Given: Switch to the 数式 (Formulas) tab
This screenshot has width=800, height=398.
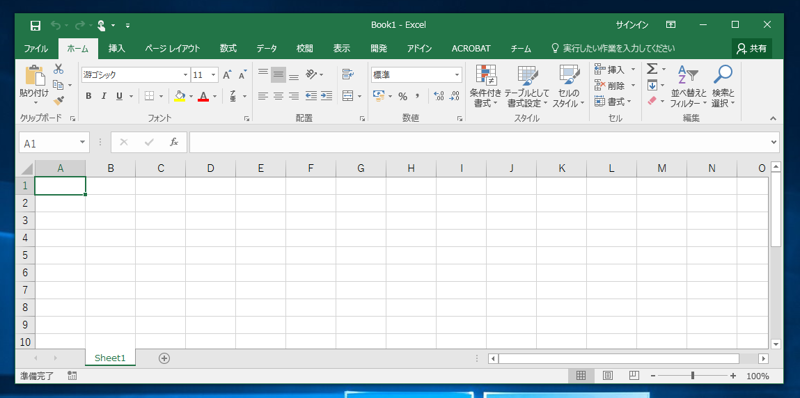Looking at the screenshot, I should click(228, 49).
